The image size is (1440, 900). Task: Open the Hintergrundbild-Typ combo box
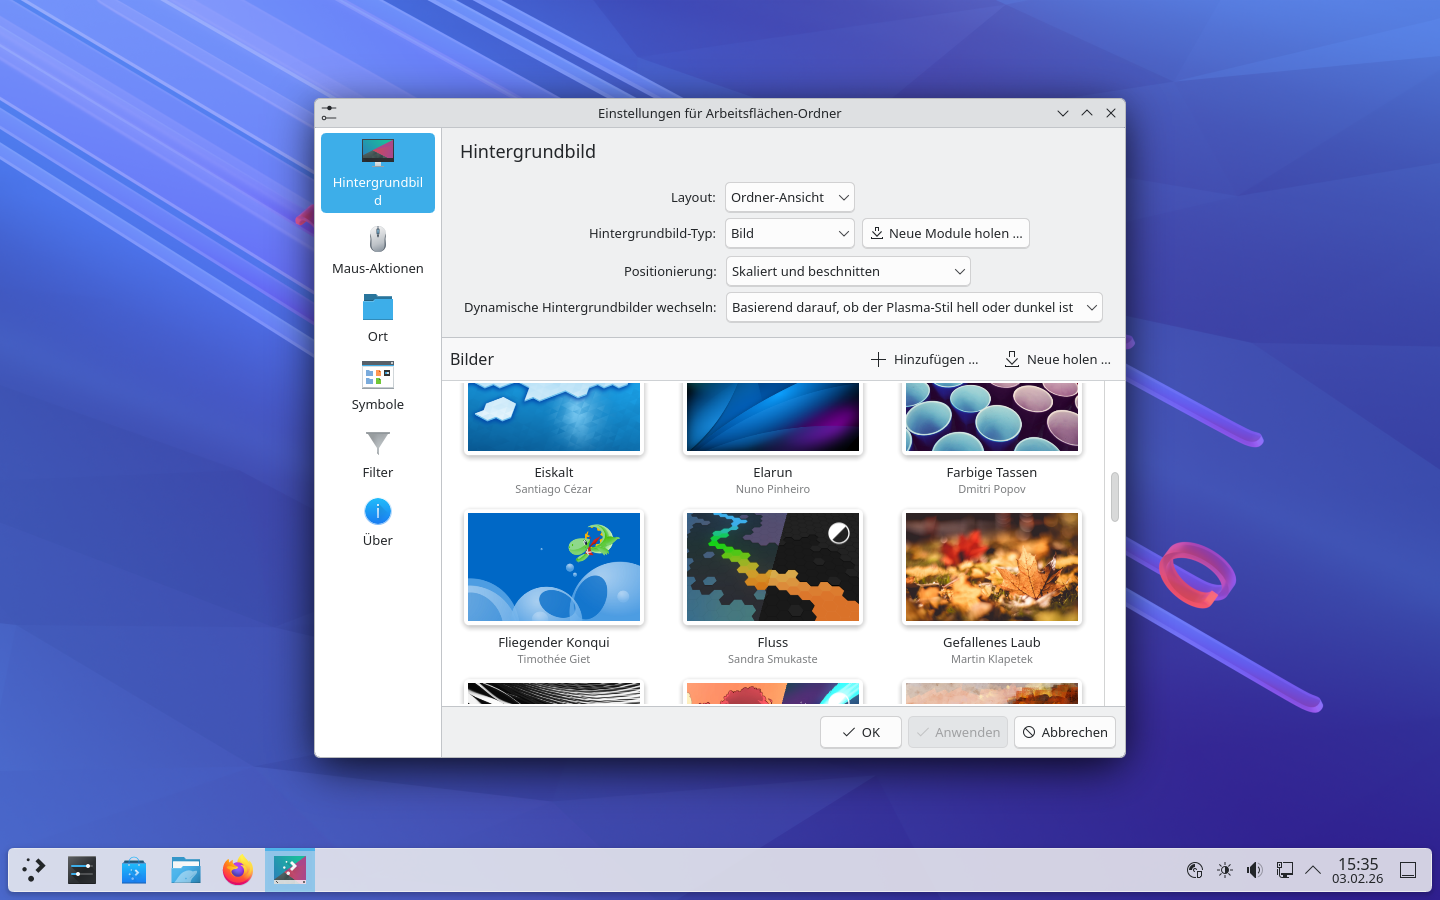[789, 233]
